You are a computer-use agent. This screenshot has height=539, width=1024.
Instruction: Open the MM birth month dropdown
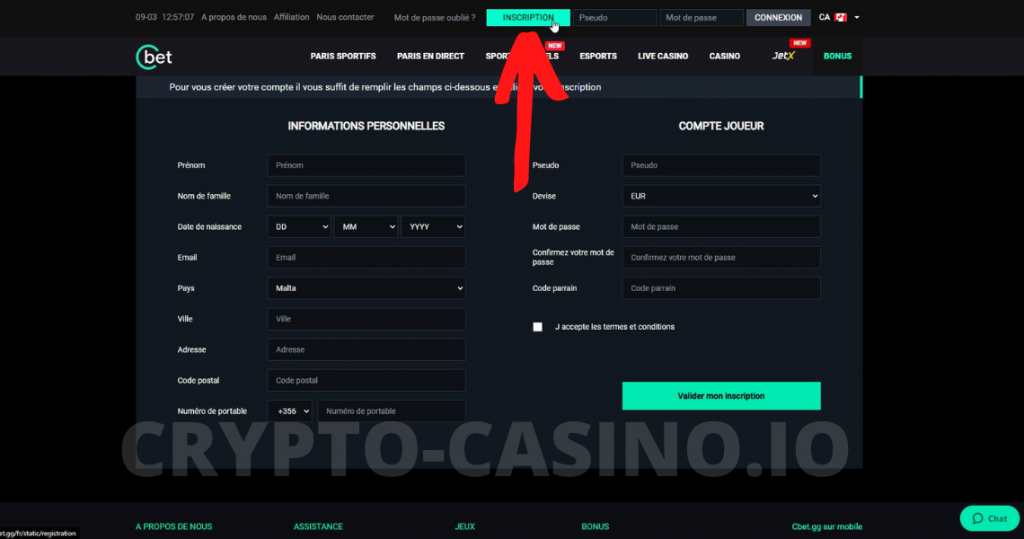click(366, 227)
